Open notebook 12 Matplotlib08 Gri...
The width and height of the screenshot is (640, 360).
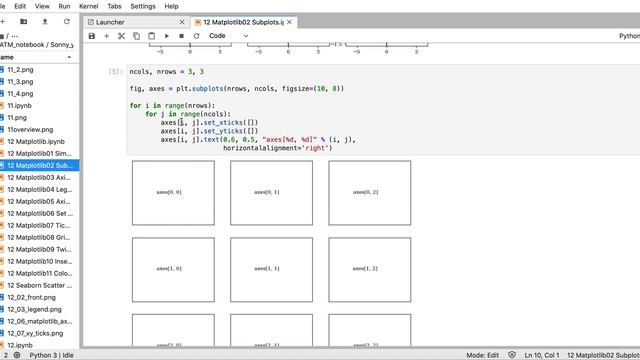click(x=40, y=237)
